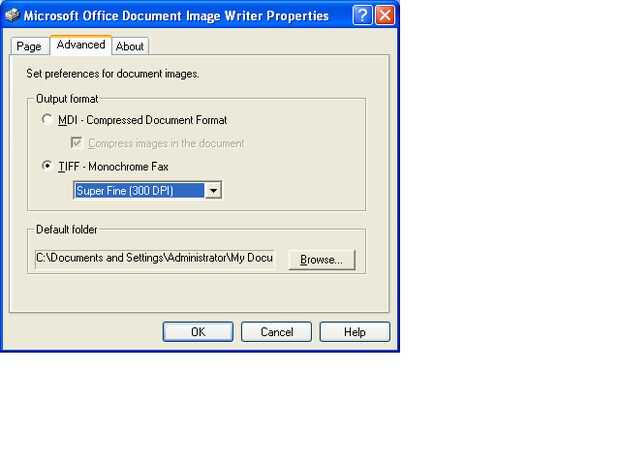Image resolution: width=620 pixels, height=465 pixels.
Task: Click the Browse... button
Action: point(322,259)
